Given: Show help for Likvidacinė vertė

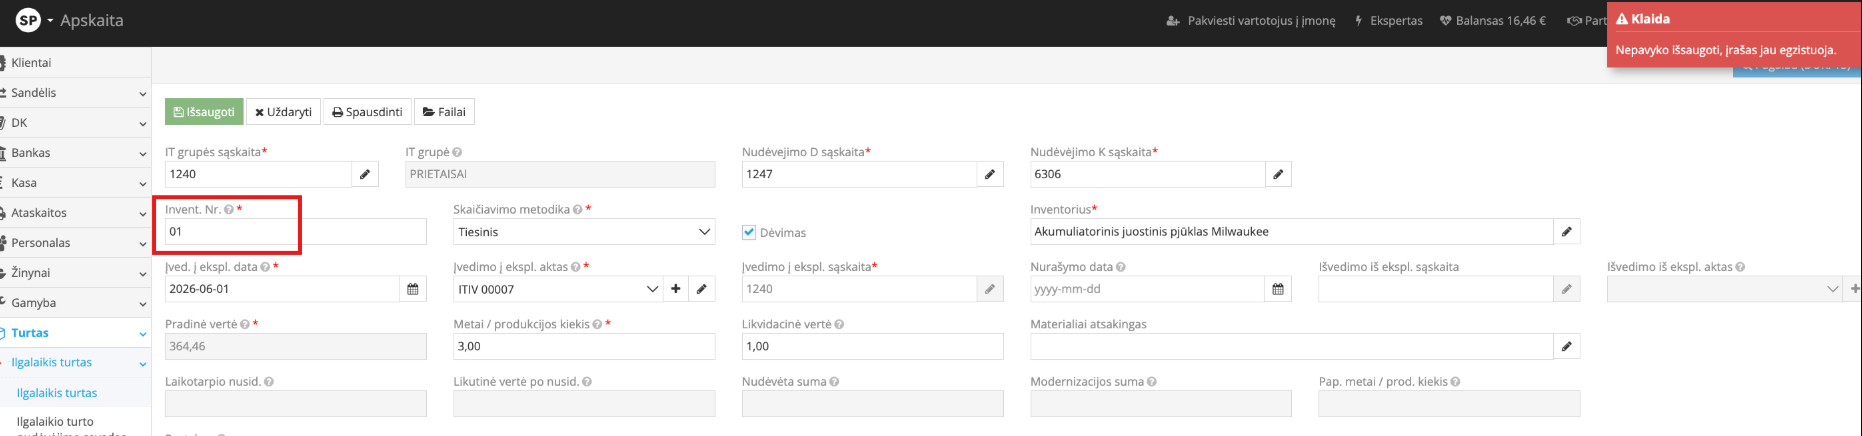Looking at the screenshot, I should point(839,325).
